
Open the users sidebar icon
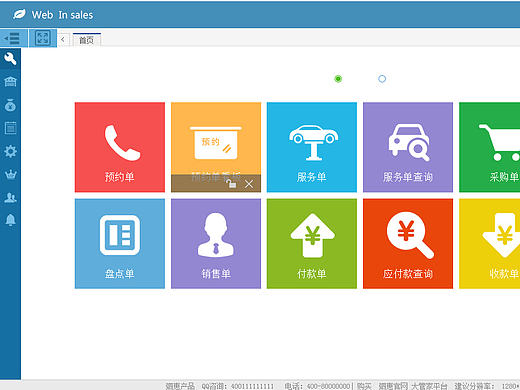point(10,198)
